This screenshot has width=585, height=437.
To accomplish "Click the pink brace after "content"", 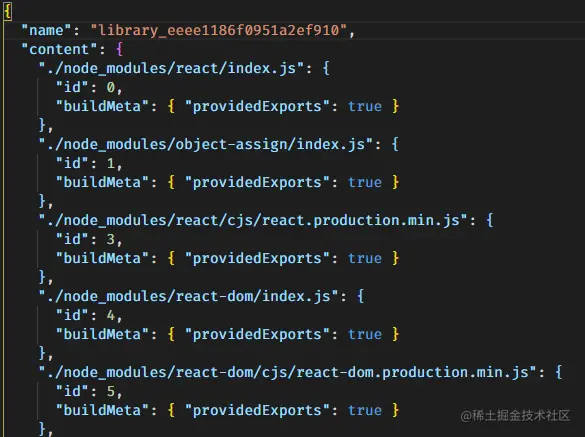I will click(x=120, y=49).
